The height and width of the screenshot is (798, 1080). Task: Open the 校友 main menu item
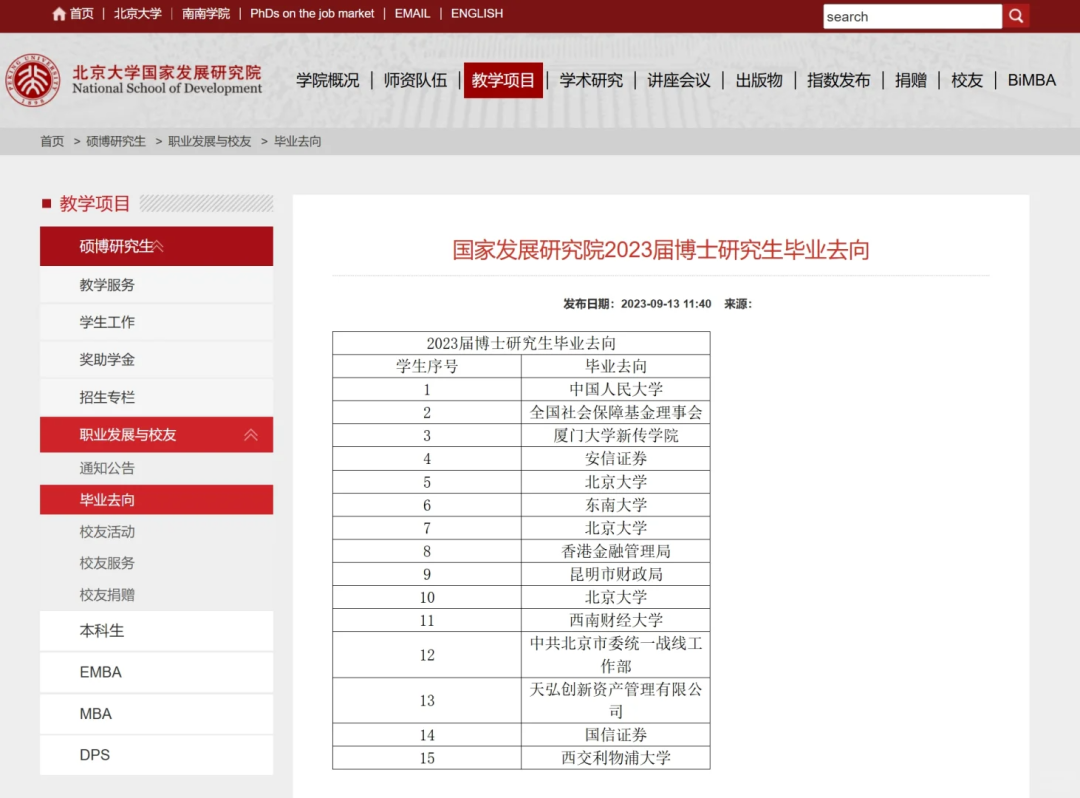click(967, 81)
